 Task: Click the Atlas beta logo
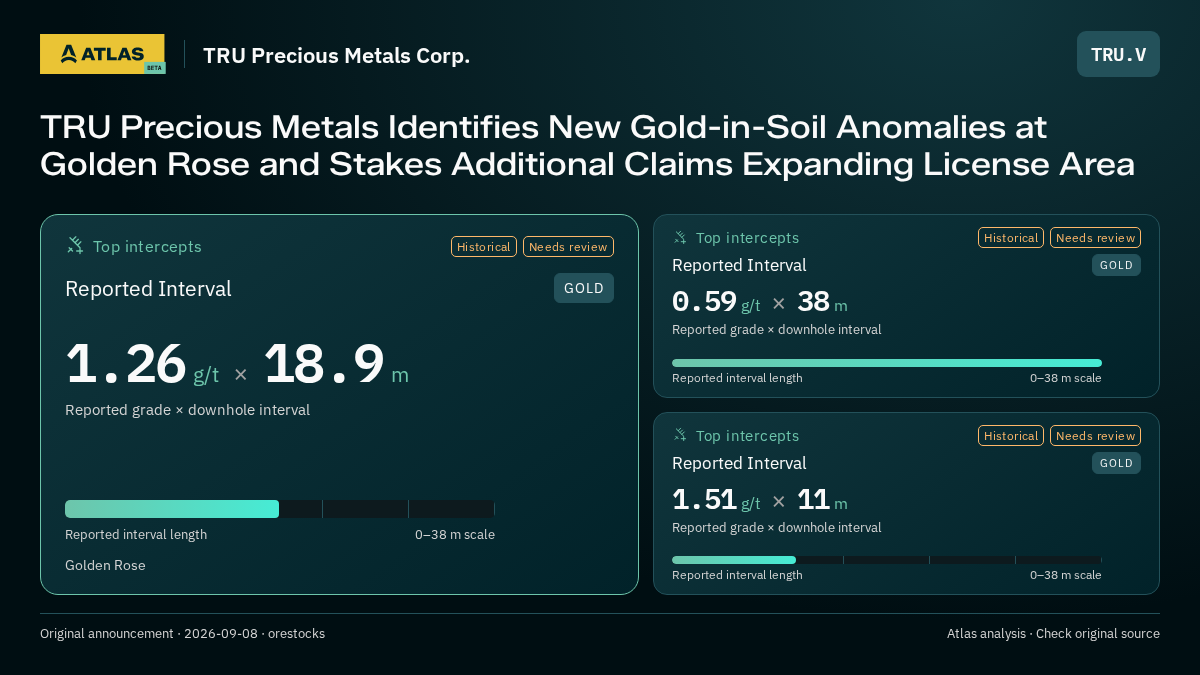(x=102, y=54)
